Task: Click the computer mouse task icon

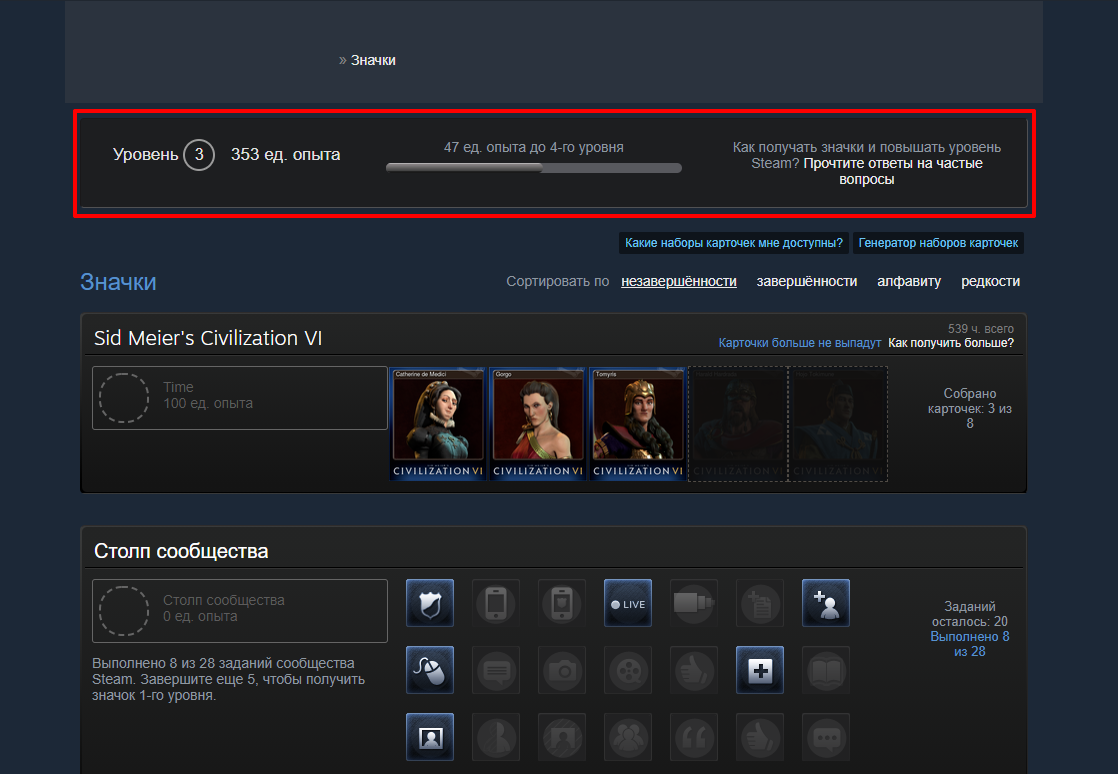Action: 430,670
